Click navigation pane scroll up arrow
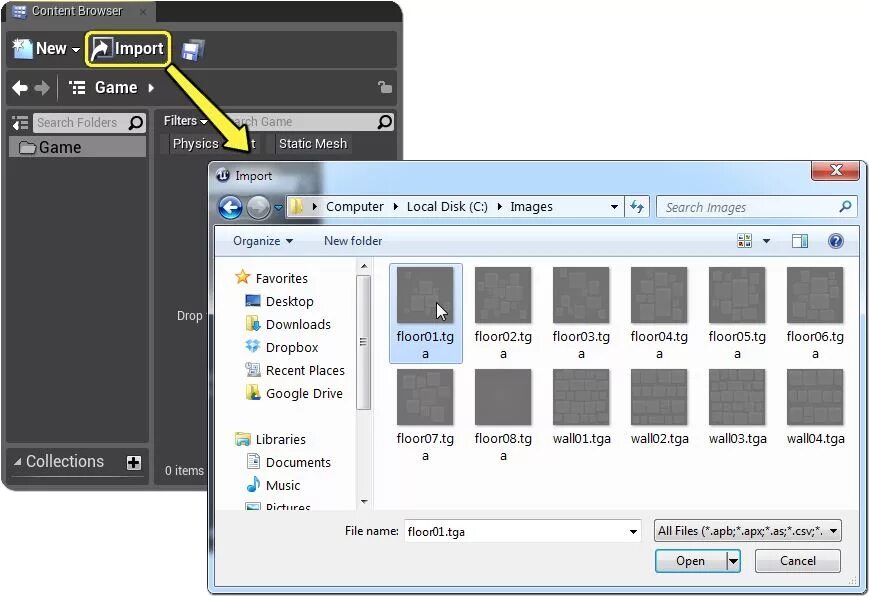 [x=364, y=267]
